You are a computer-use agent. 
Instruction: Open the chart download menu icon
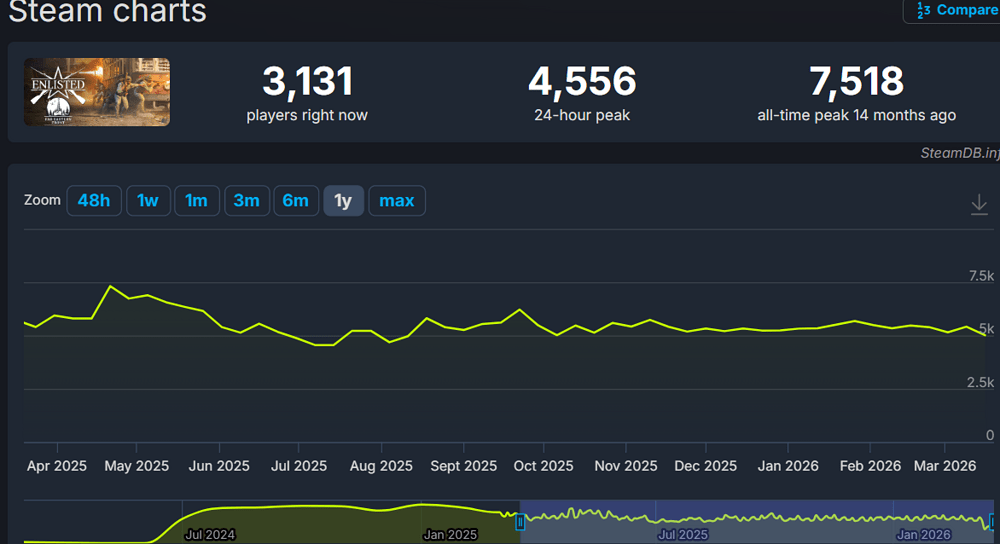[x=979, y=204]
